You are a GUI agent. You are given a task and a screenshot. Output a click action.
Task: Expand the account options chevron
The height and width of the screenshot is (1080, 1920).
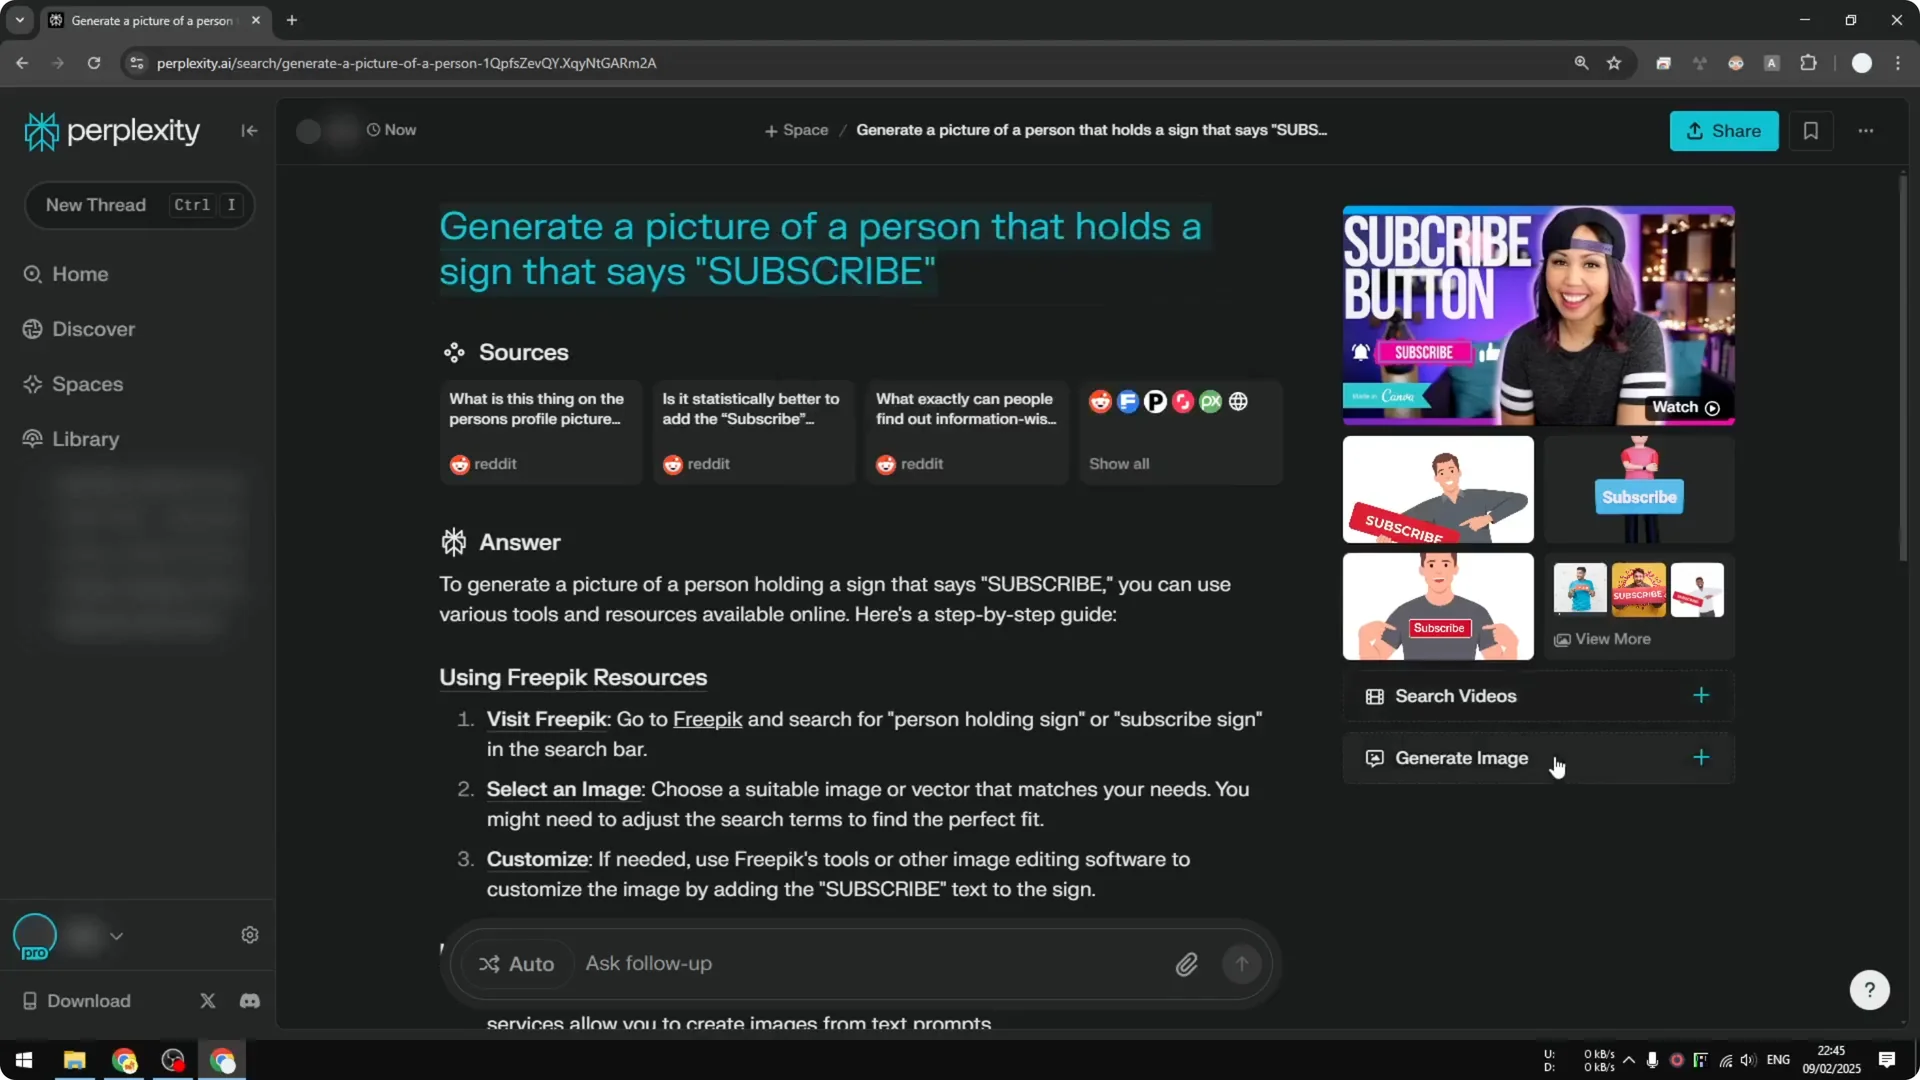click(x=116, y=936)
